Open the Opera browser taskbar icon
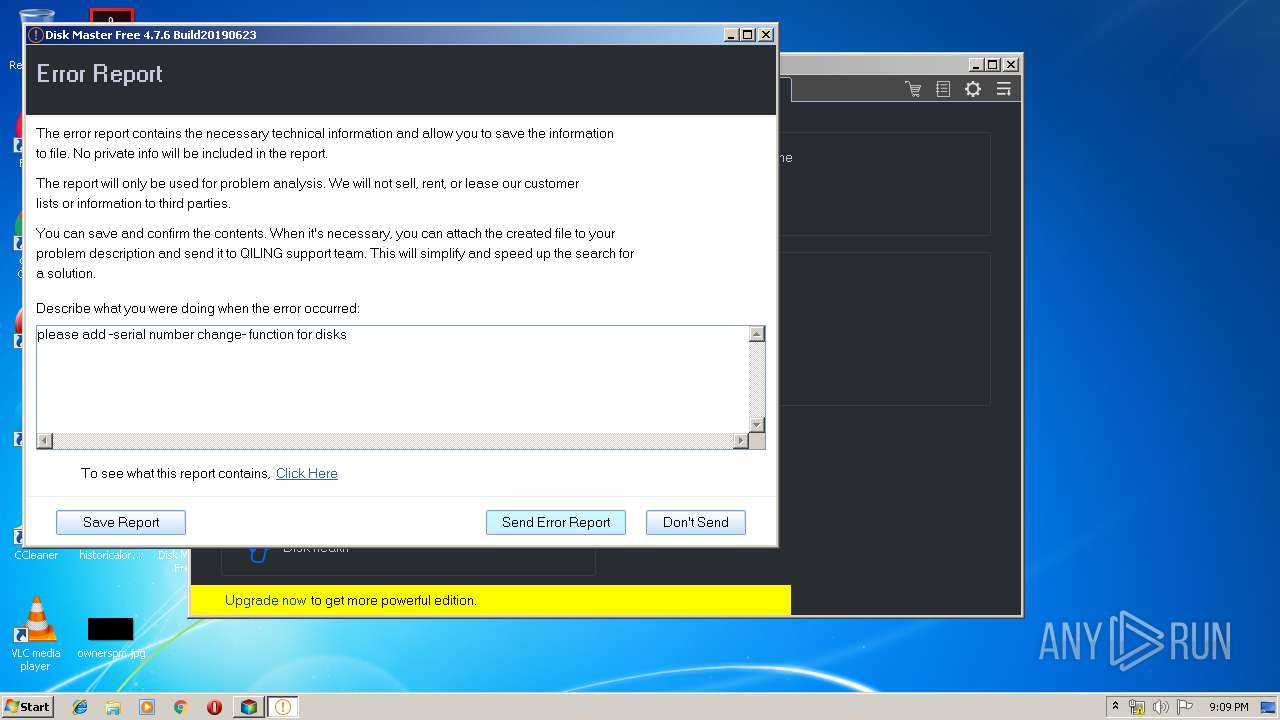 pyautogui.click(x=214, y=707)
